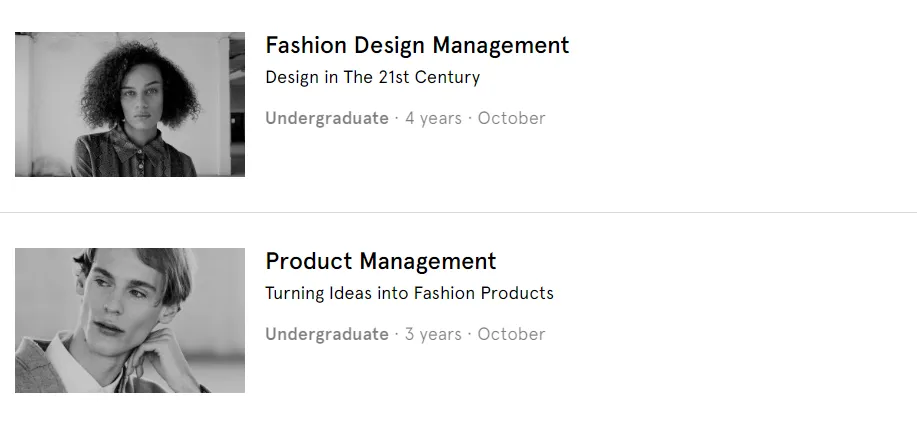
Task: Click the Product Management course heading
Action: [380, 261]
